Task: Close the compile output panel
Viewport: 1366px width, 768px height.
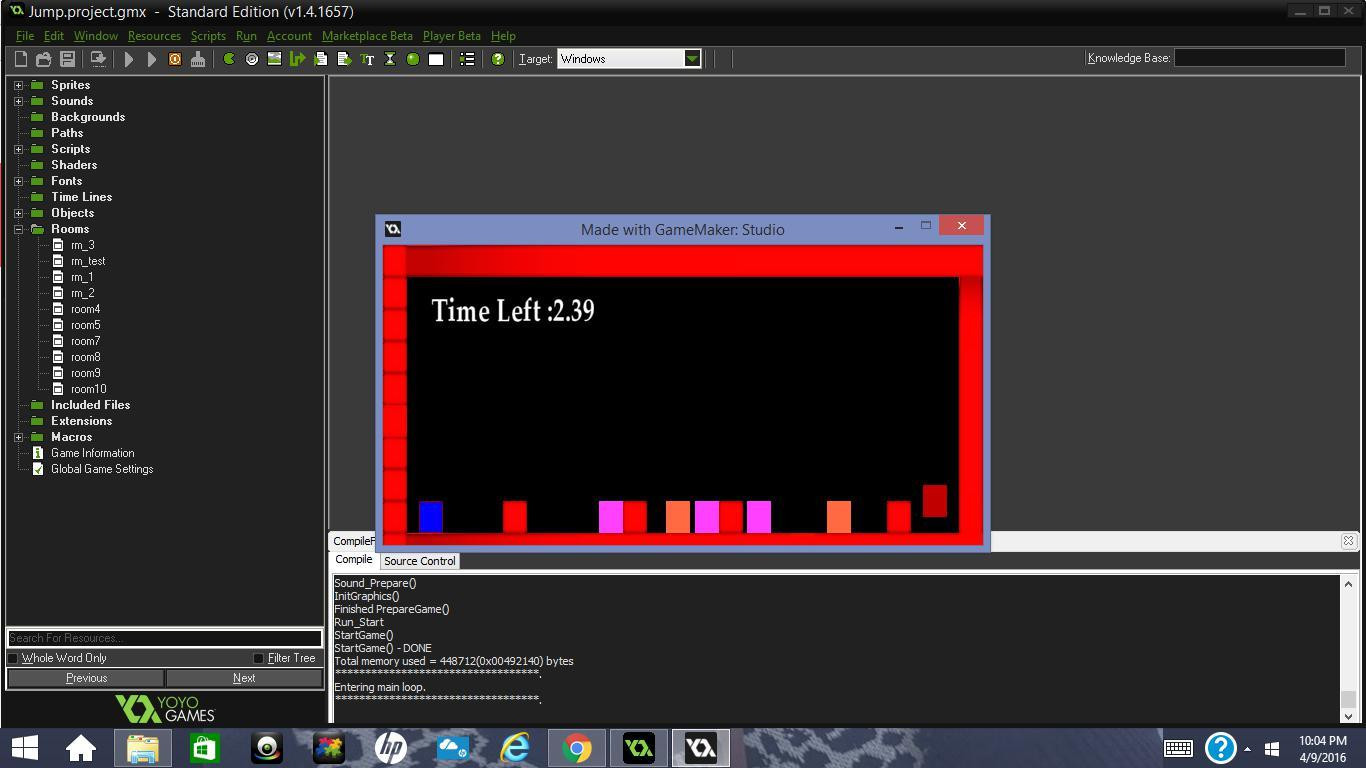Action: coord(1348,541)
